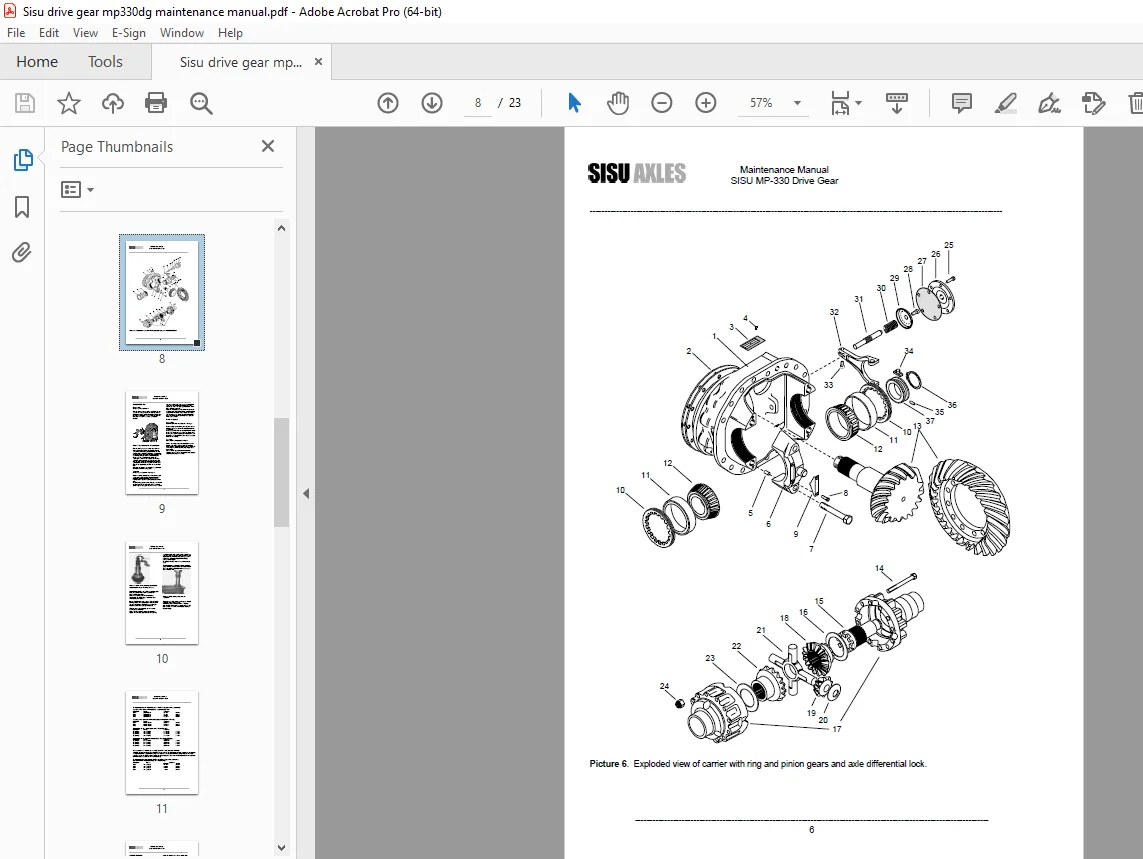Activate the Hand pan tool
This screenshot has height=859, width=1143.
pyautogui.click(x=618, y=103)
